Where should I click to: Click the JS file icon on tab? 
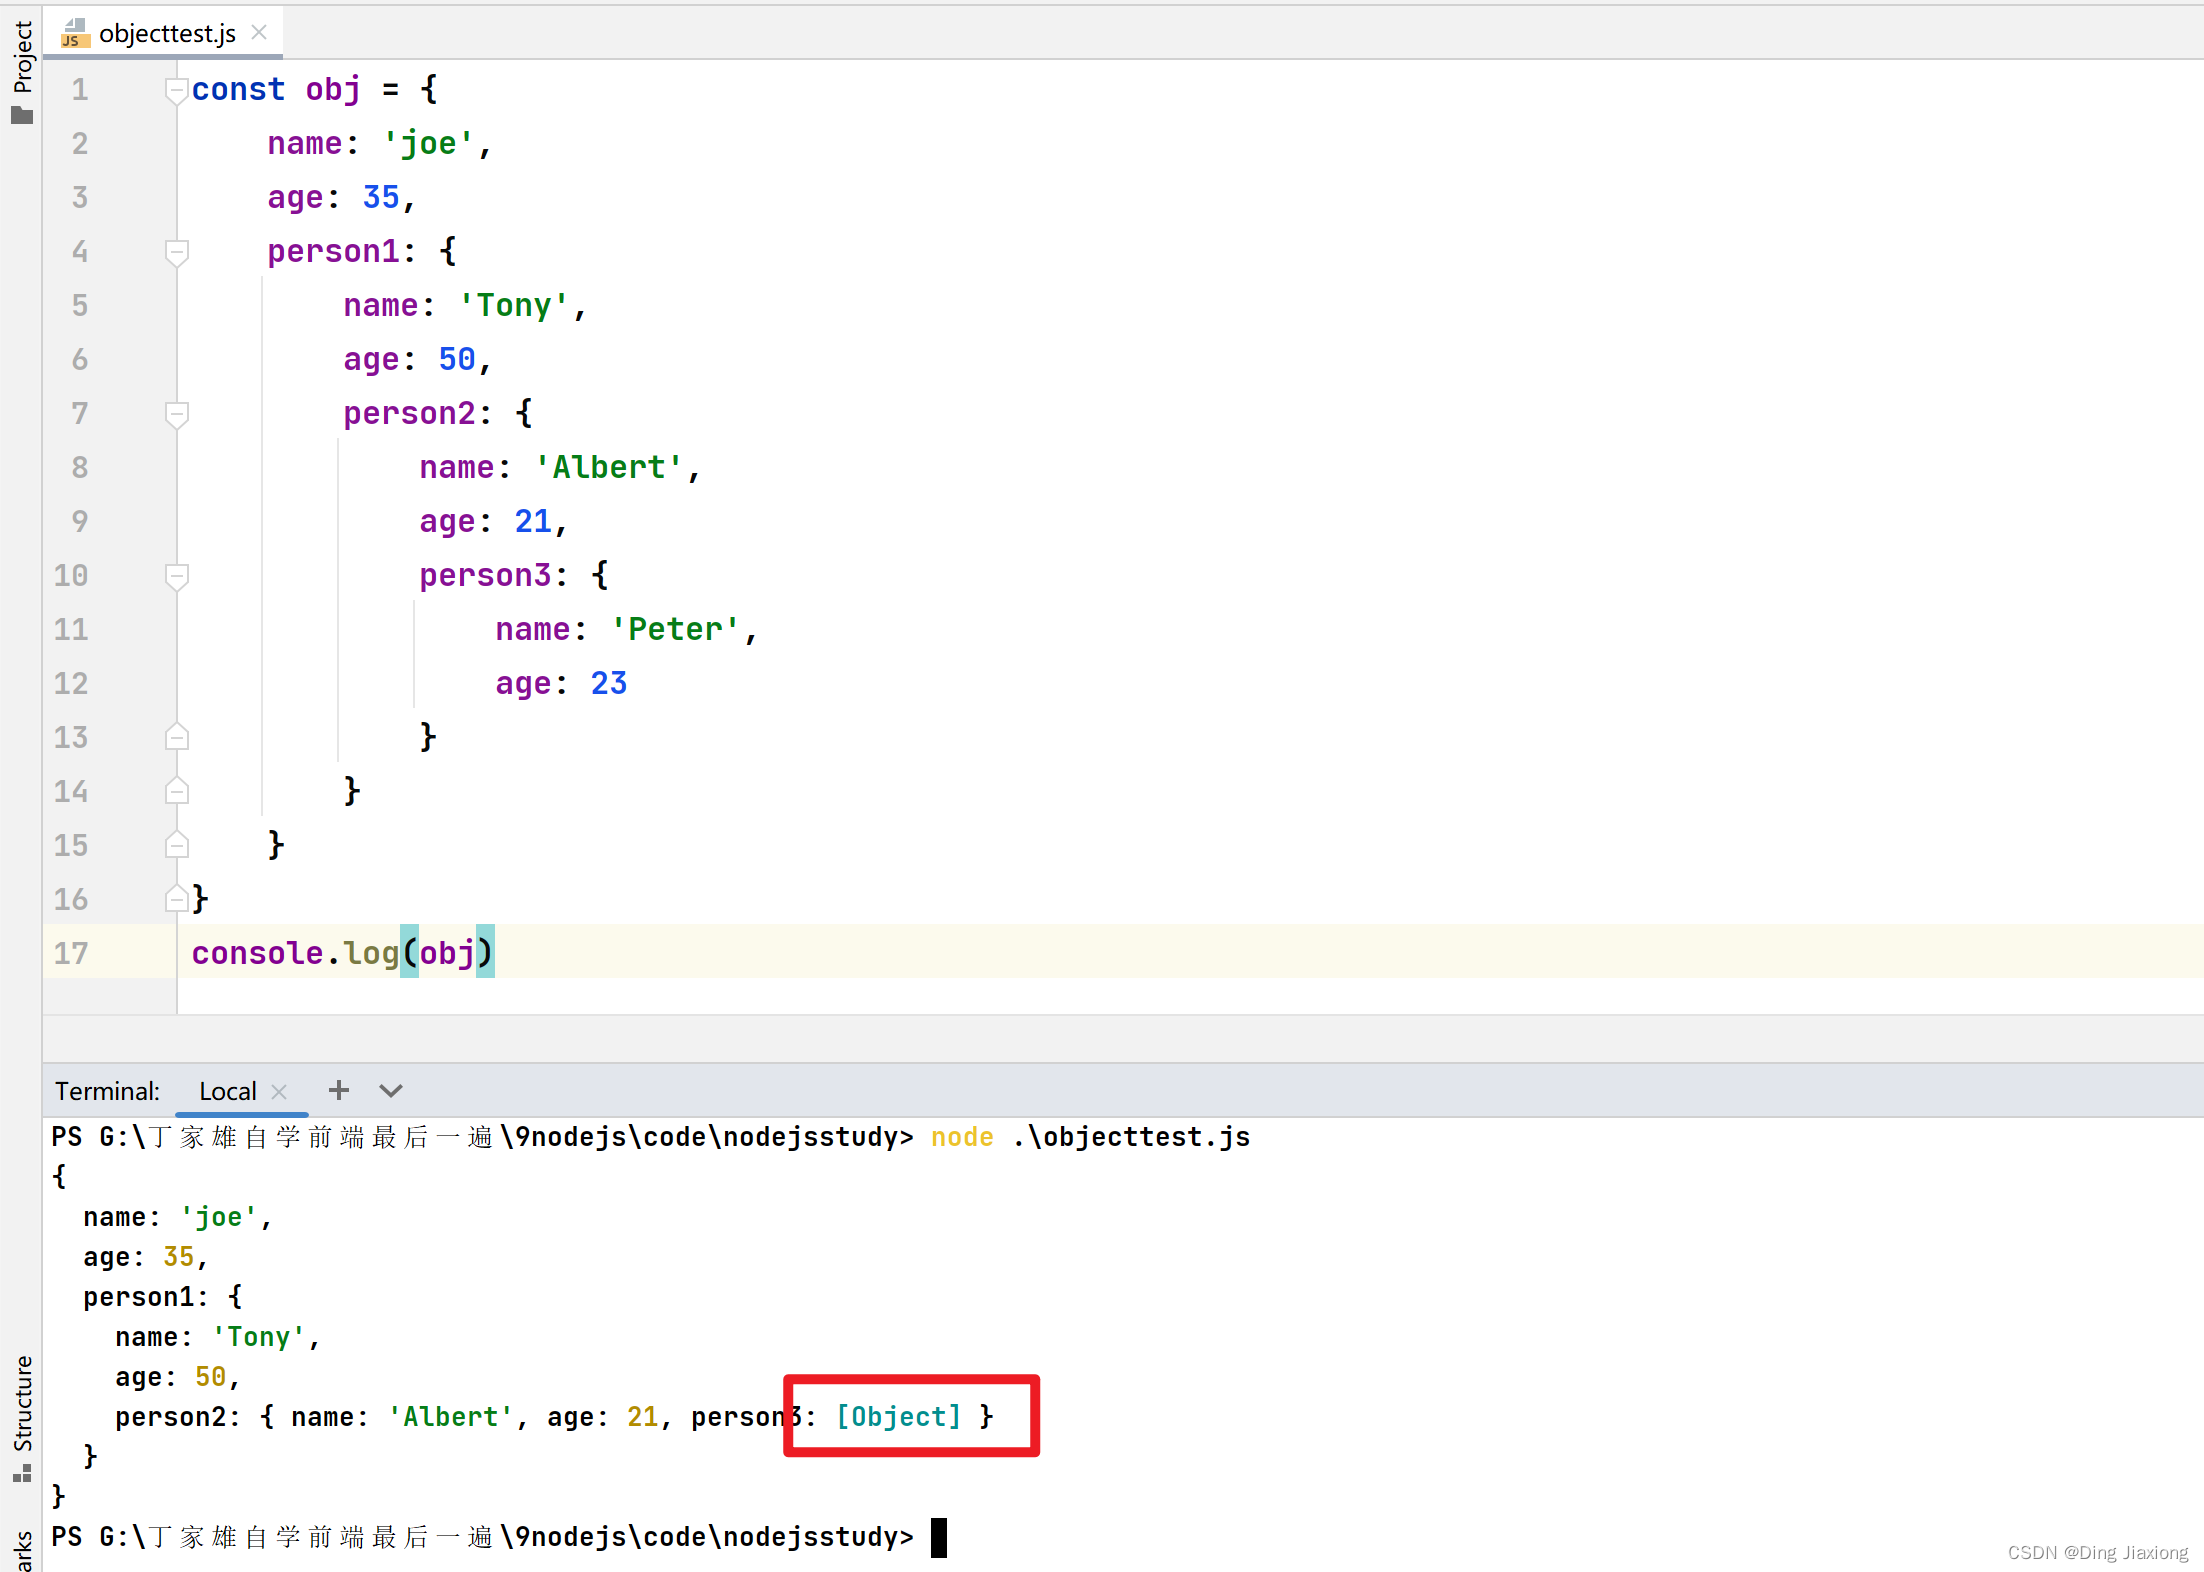click(x=75, y=34)
